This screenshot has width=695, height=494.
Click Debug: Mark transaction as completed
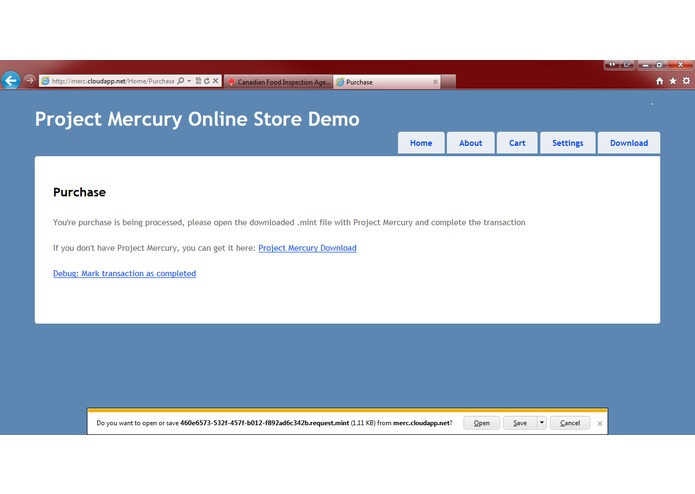click(x=125, y=273)
